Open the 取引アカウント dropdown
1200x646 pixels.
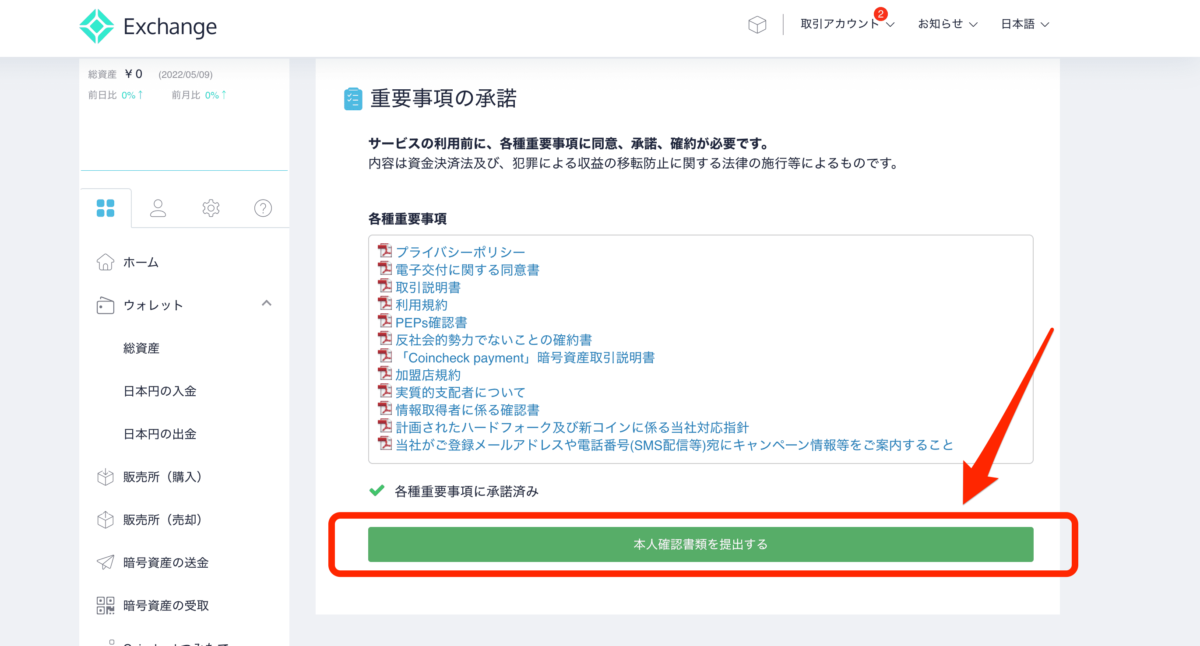click(847, 25)
